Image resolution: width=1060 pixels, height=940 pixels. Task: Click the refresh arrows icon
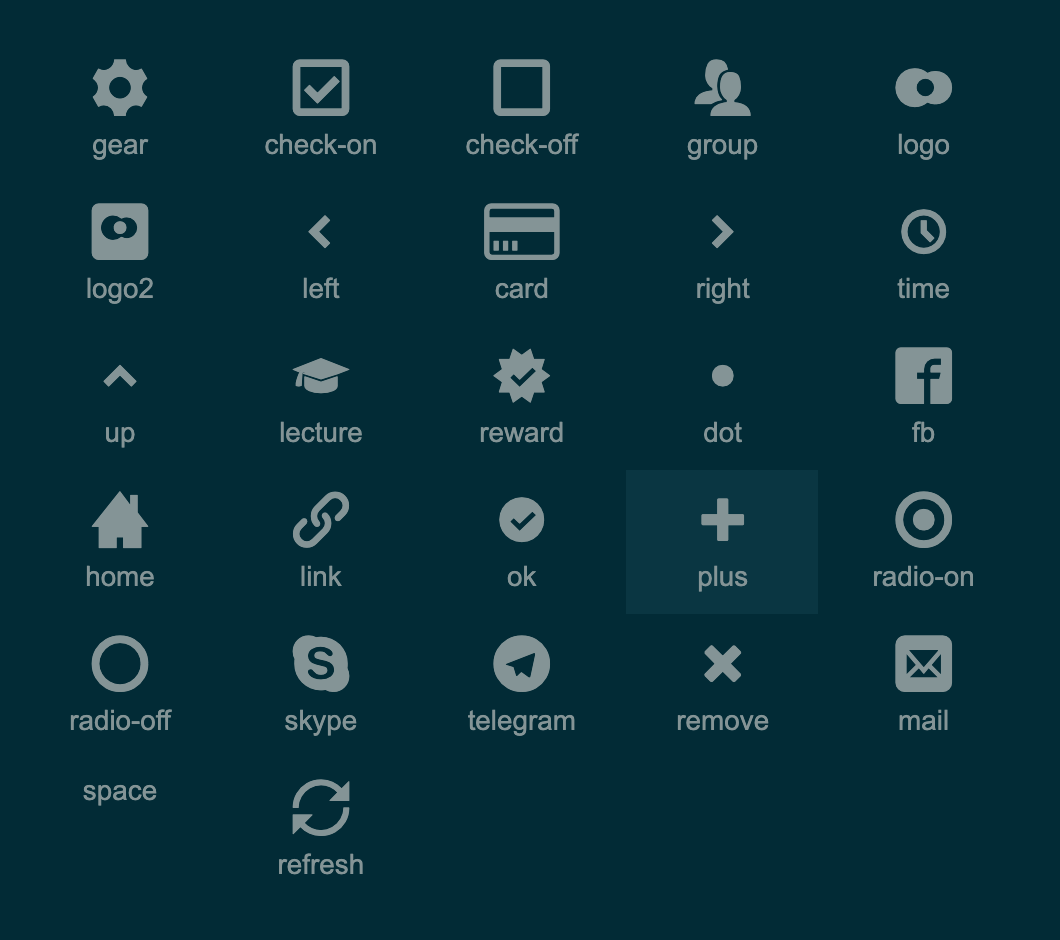pyautogui.click(x=321, y=808)
